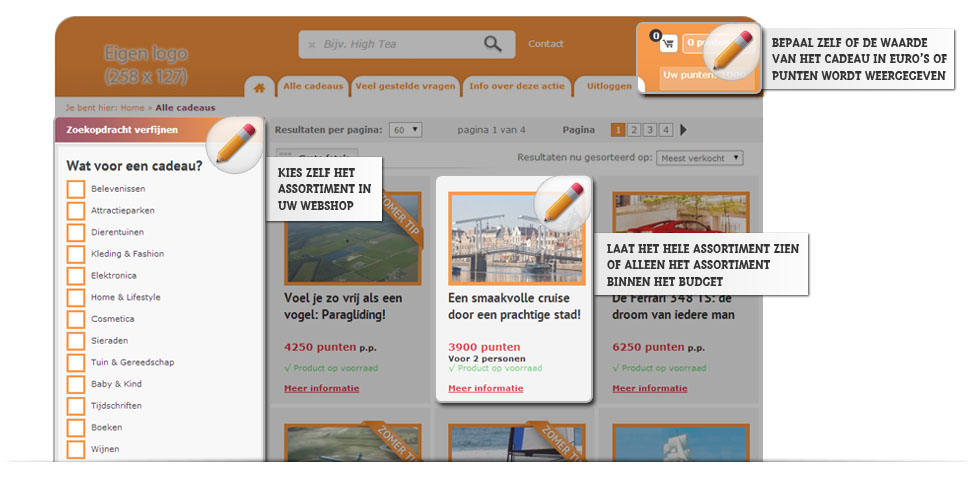The width and height of the screenshot is (980, 477).
Task: Tick the Boeken checkbox
Action: (76, 428)
